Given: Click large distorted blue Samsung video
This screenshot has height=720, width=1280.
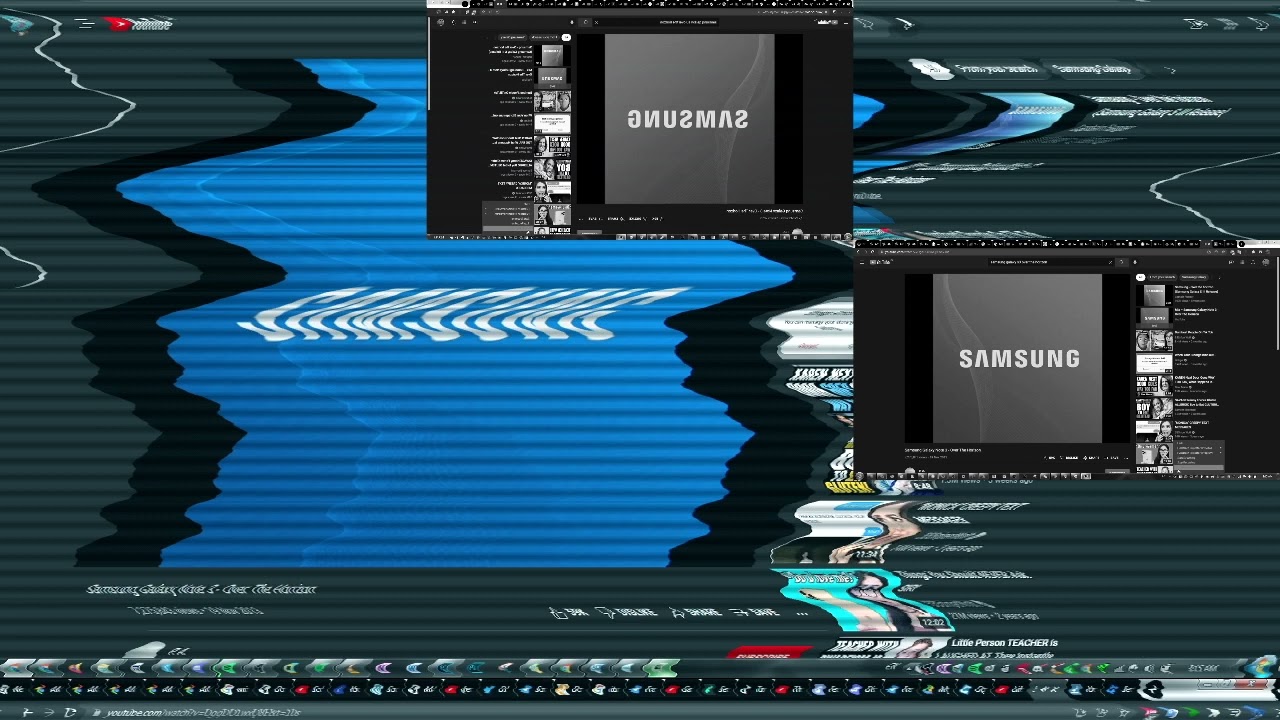Looking at the screenshot, I should pos(430,315).
